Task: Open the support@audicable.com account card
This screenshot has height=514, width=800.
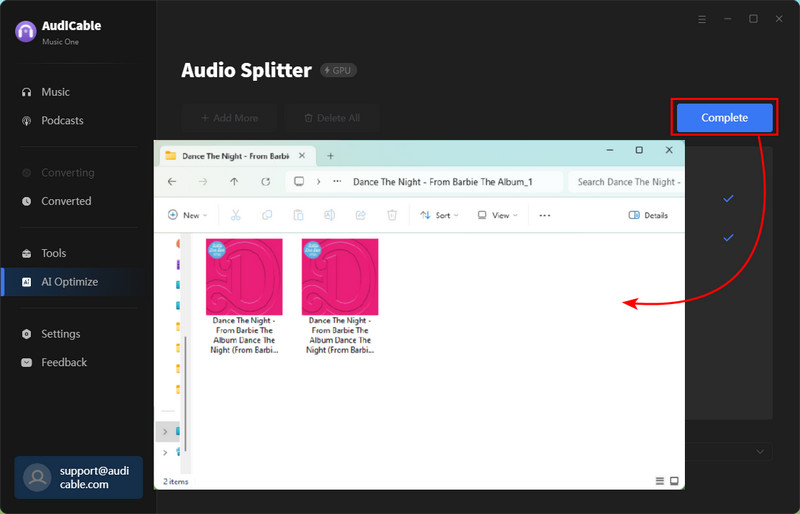Action: click(79, 477)
